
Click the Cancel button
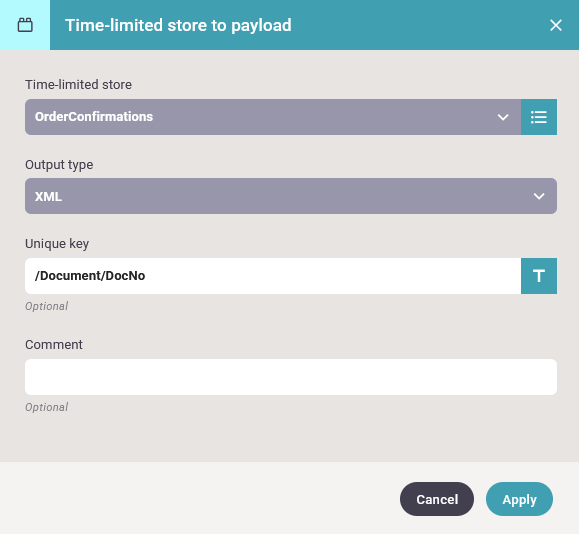(437, 499)
